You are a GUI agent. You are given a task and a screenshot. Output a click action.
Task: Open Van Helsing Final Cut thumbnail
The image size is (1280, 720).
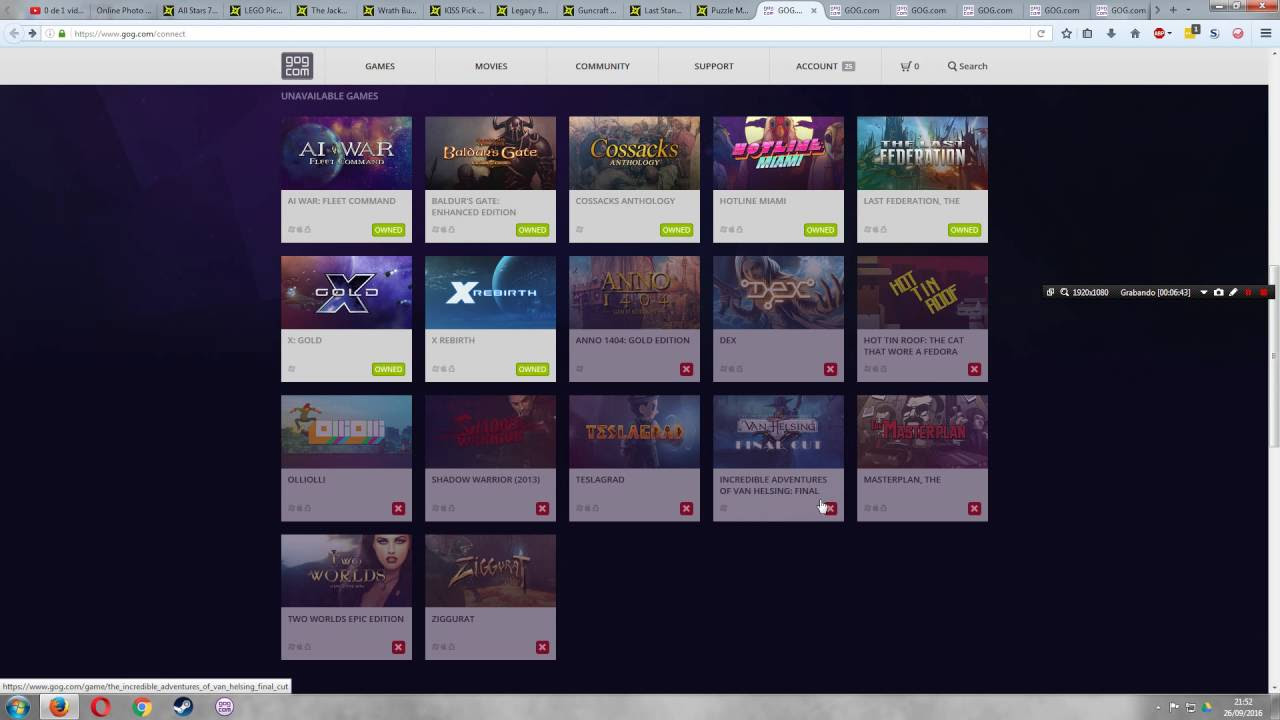coord(778,431)
